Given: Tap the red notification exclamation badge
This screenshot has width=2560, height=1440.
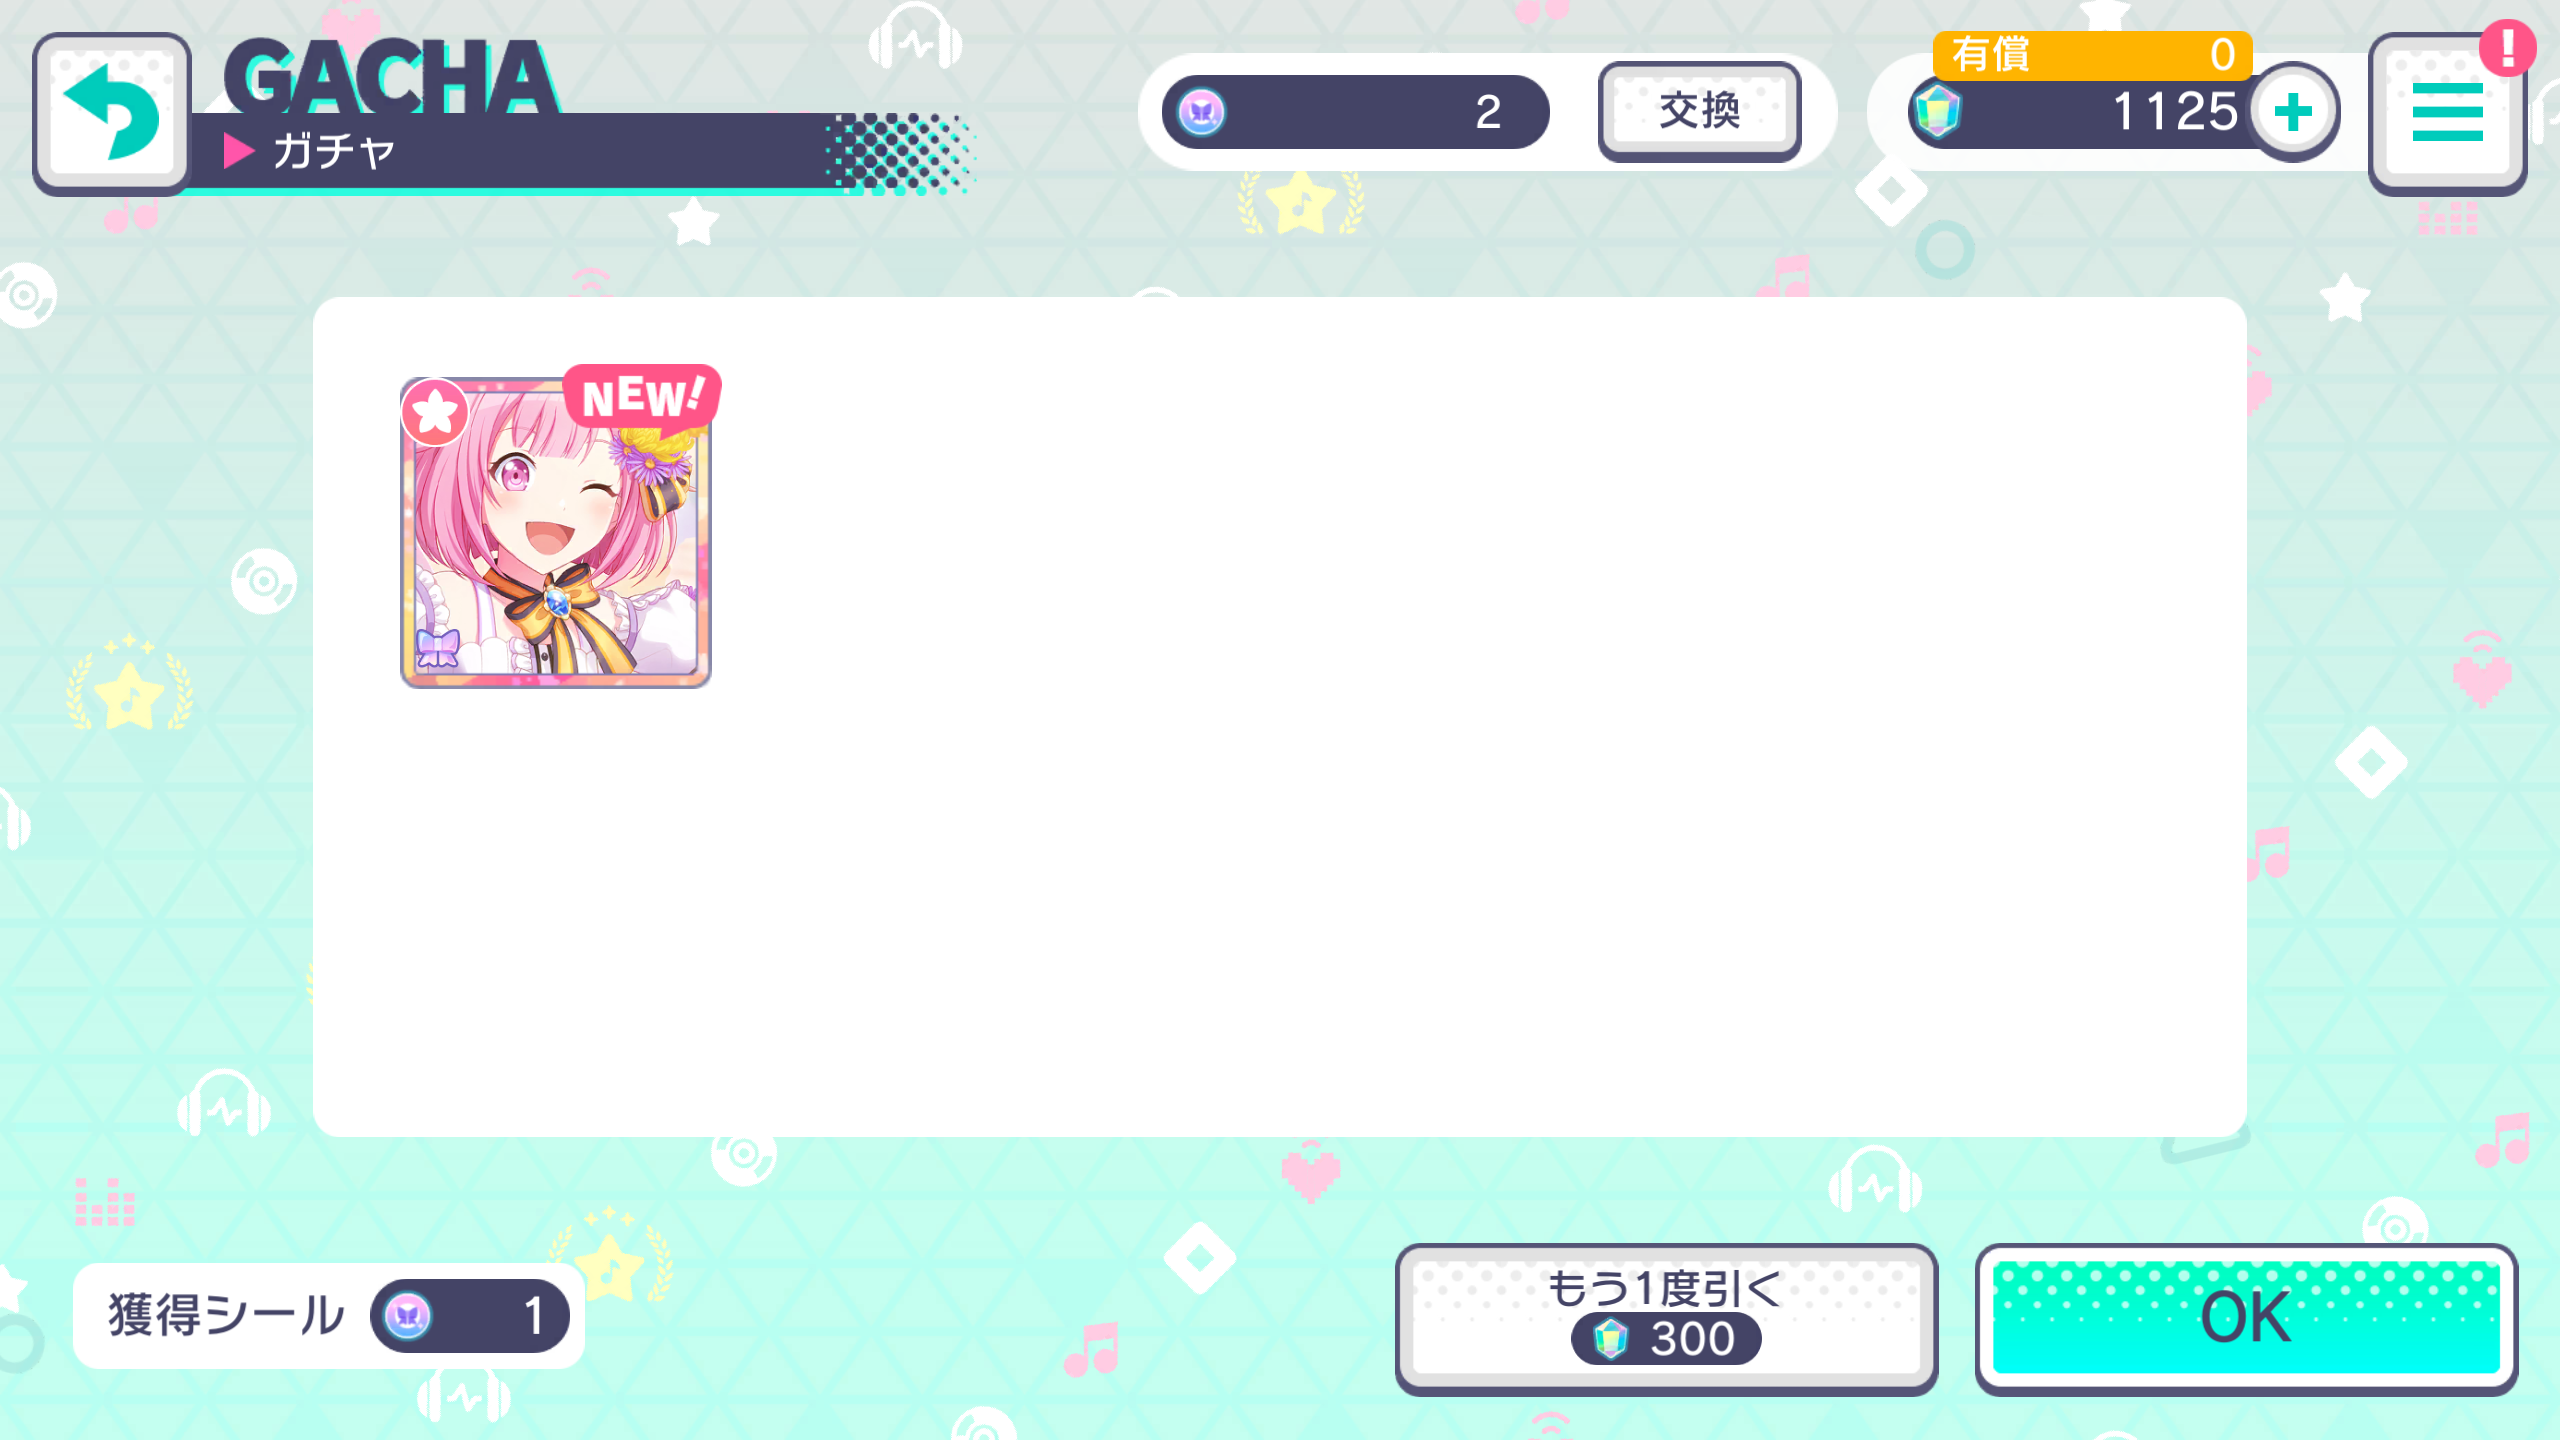Looking at the screenshot, I should point(2507,48).
